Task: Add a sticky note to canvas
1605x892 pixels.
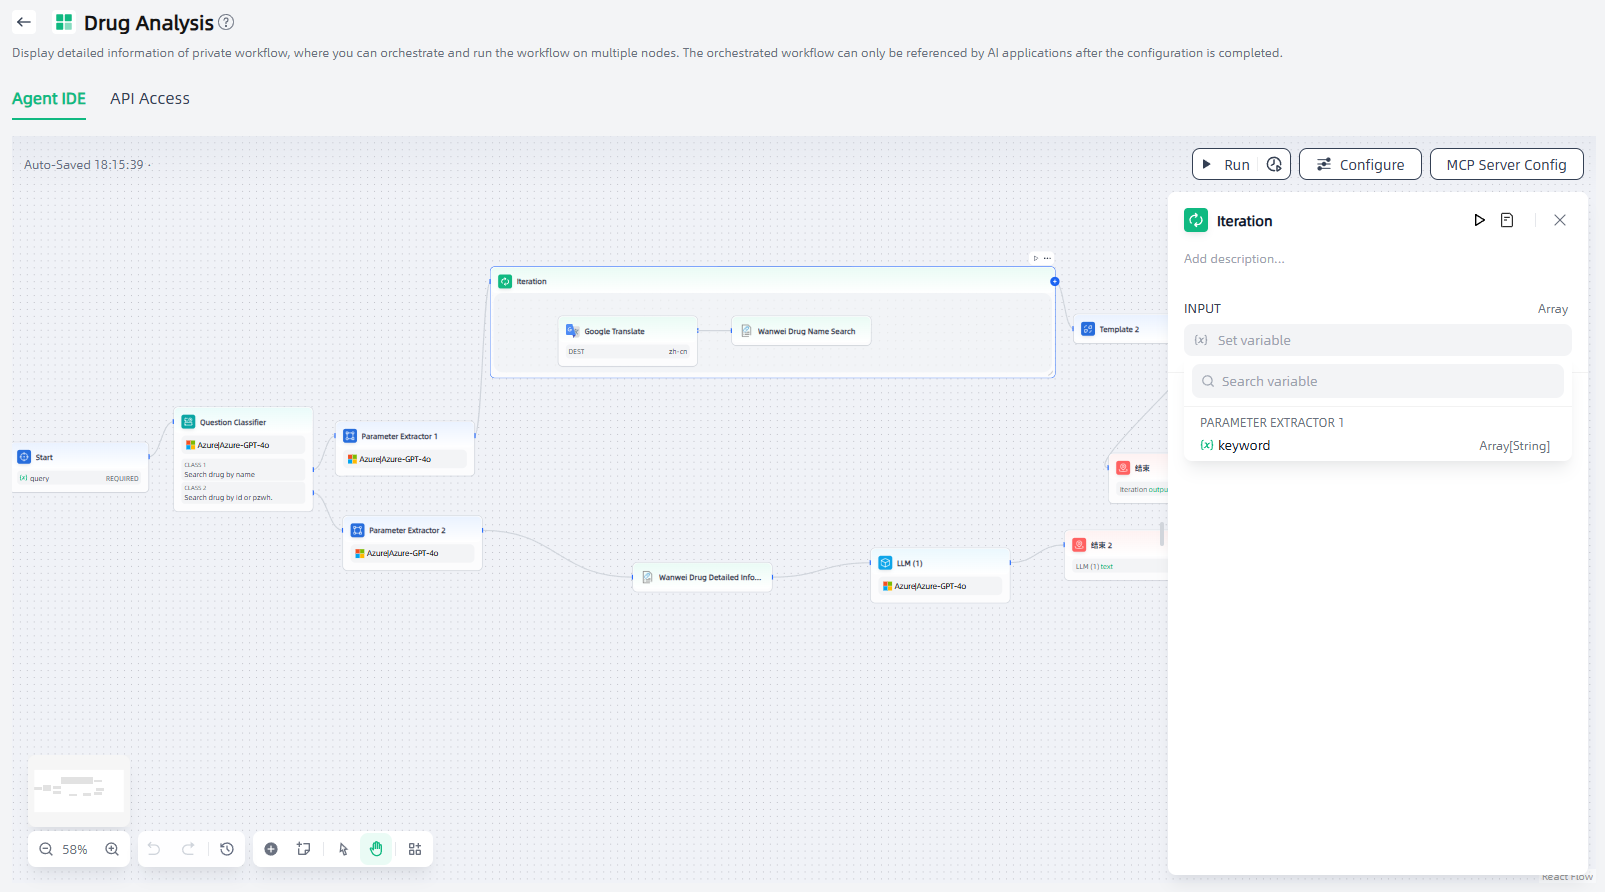Action: (304, 849)
